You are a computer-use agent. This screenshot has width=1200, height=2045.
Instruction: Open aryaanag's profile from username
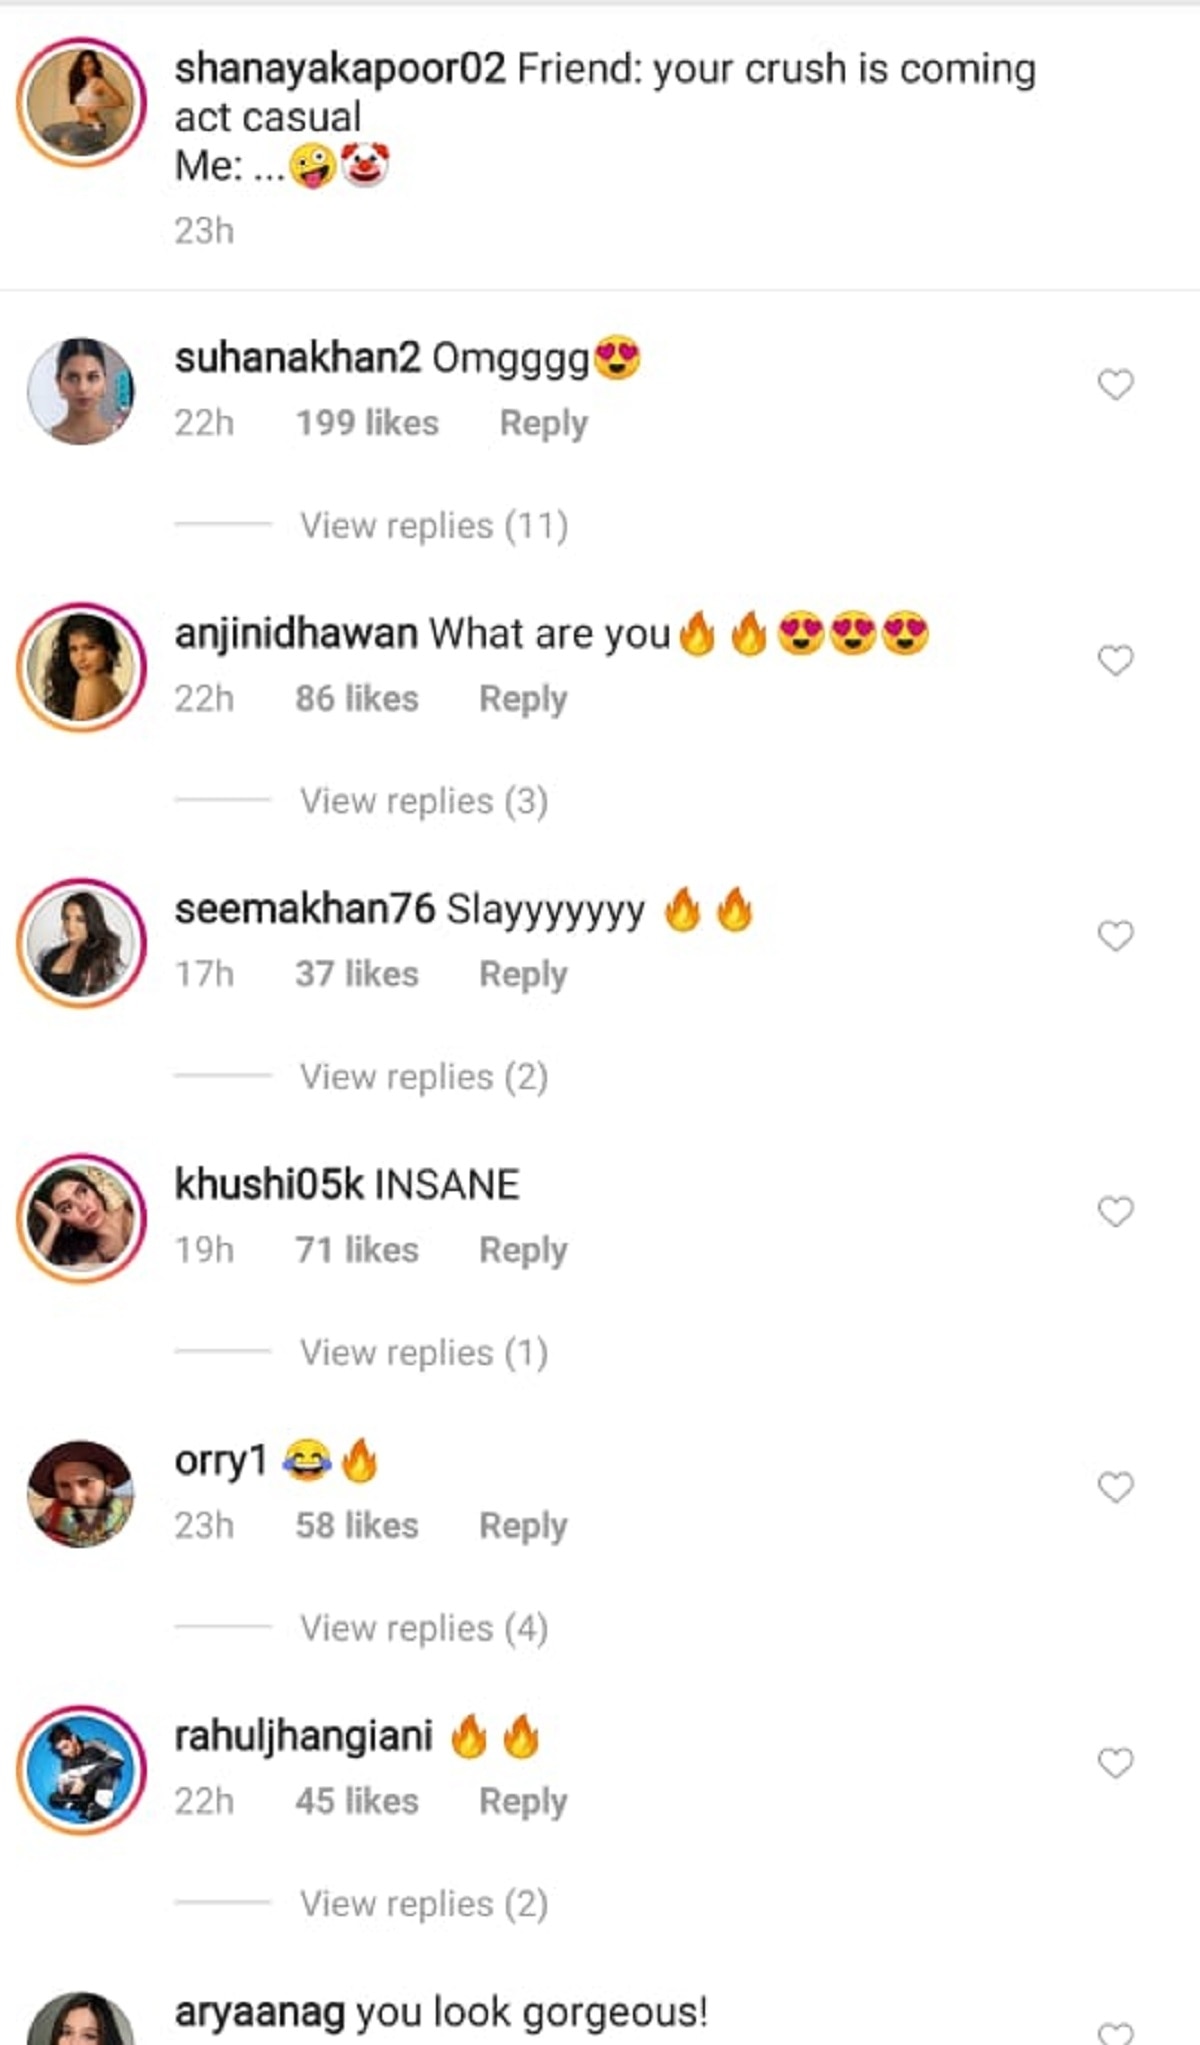pyautogui.click(x=260, y=2012)
